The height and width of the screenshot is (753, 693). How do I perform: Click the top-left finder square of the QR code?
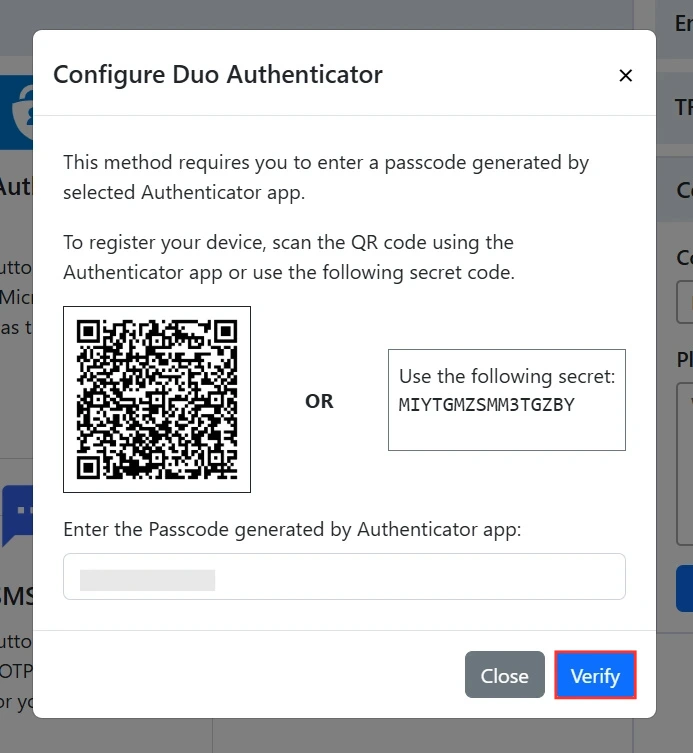coord(88,331)
